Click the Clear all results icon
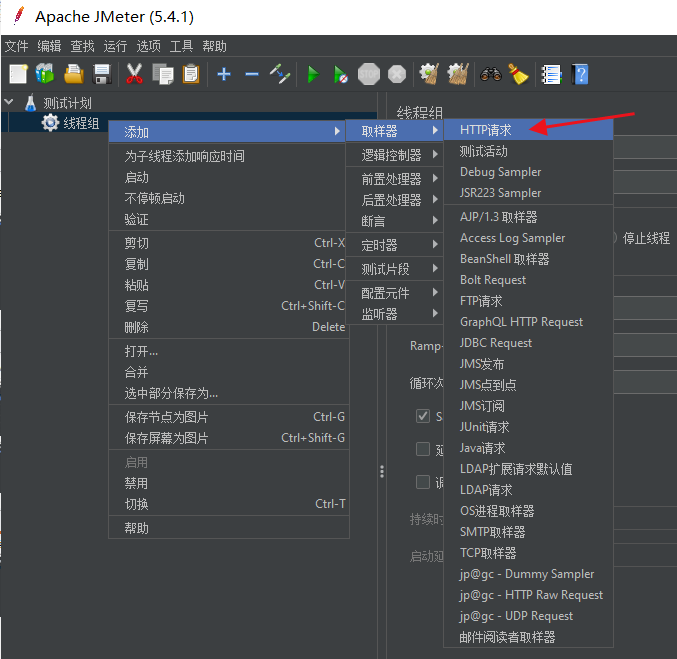This screenshot has width=677, height=659. [458, 74]
